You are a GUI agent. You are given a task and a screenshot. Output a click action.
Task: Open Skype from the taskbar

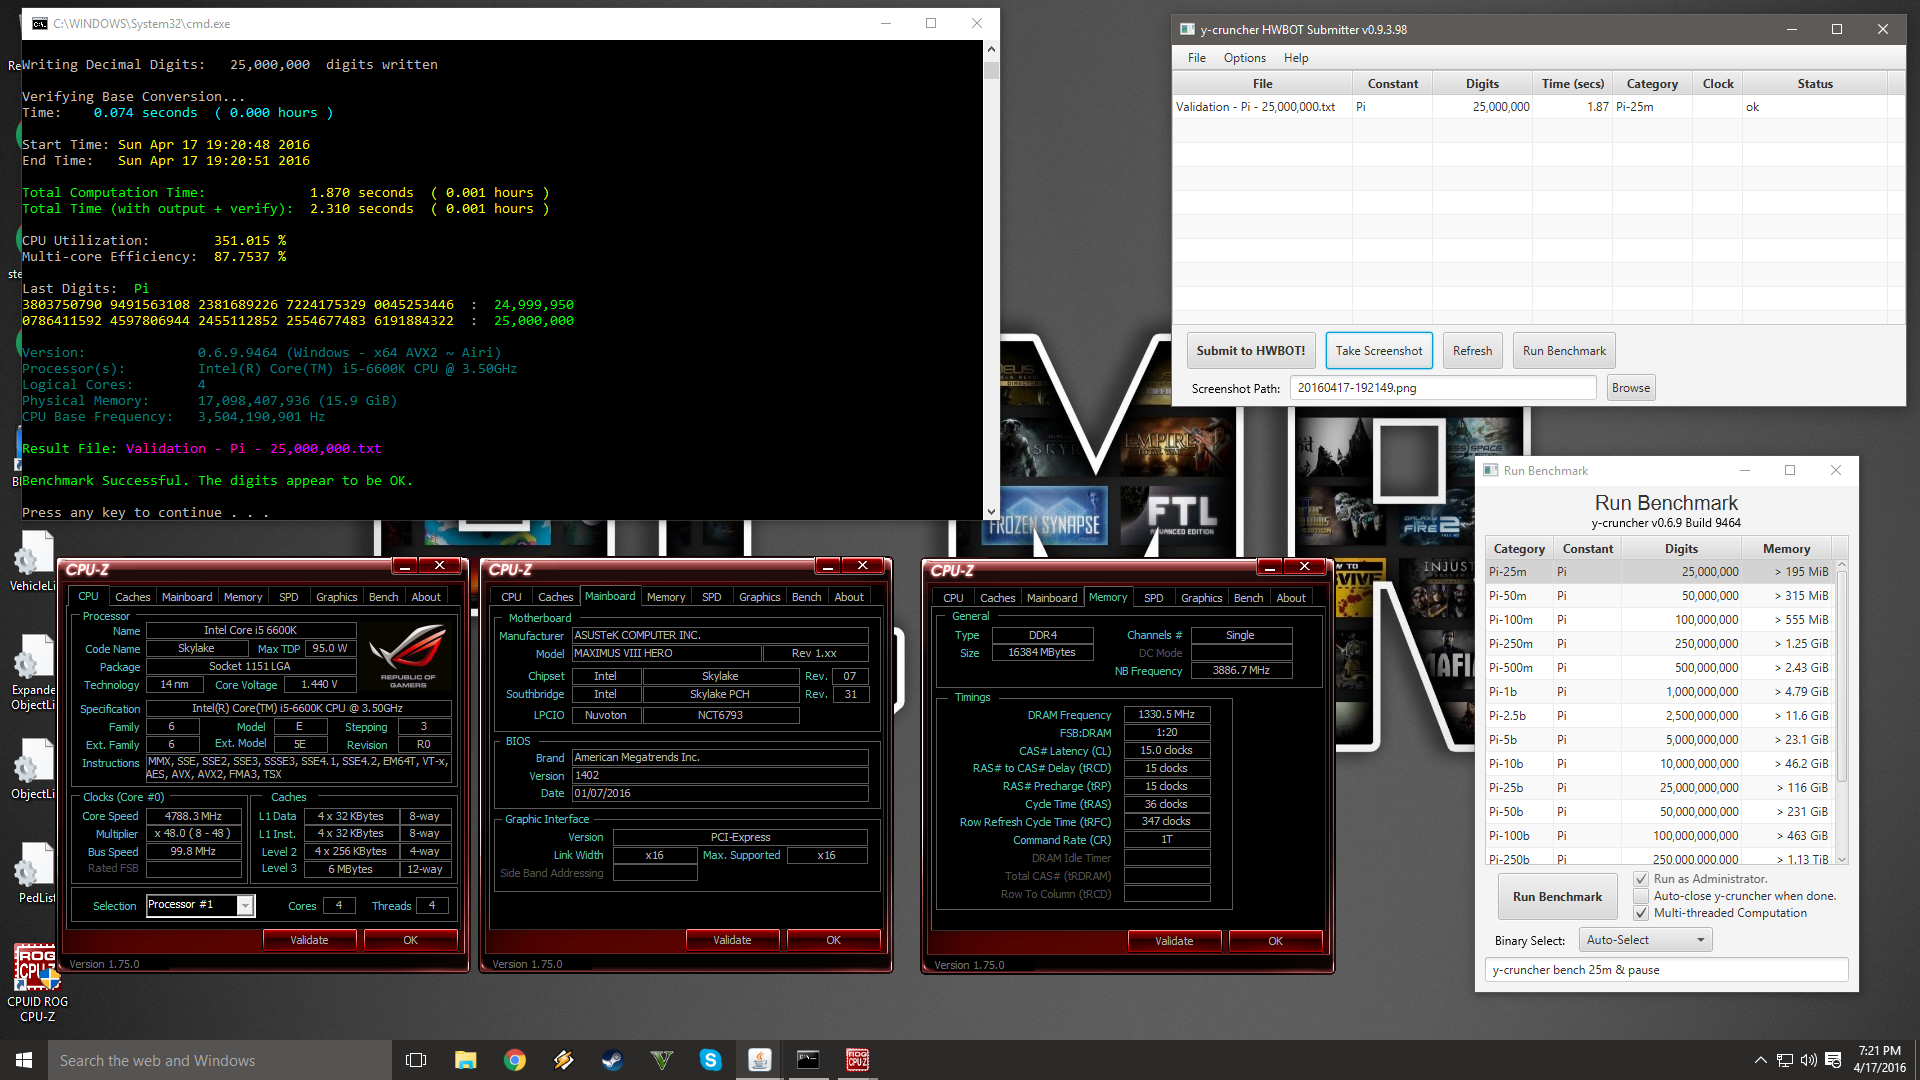coord(710,1060)
